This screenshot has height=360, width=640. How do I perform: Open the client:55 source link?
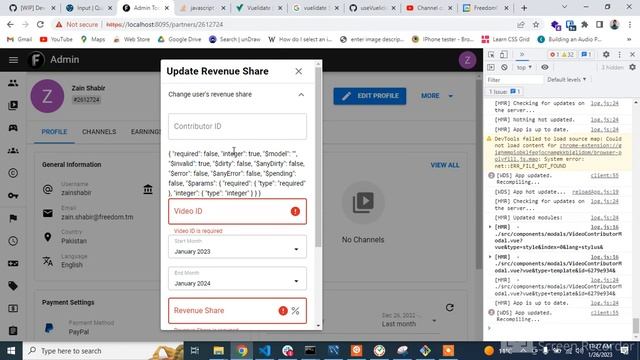(604, 176)
